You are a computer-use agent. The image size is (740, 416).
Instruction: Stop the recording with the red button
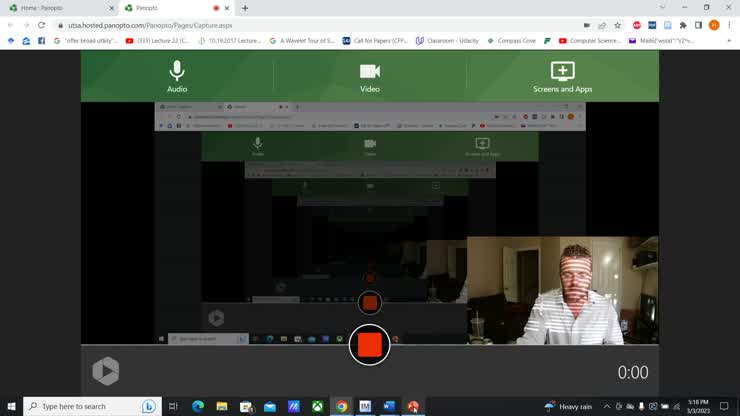(370, 345)
